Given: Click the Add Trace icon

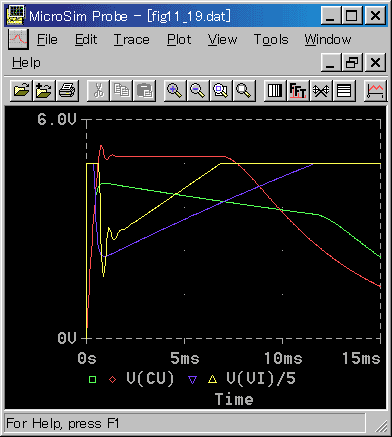Looking at the screenshot, I should (x=375, y=90).
